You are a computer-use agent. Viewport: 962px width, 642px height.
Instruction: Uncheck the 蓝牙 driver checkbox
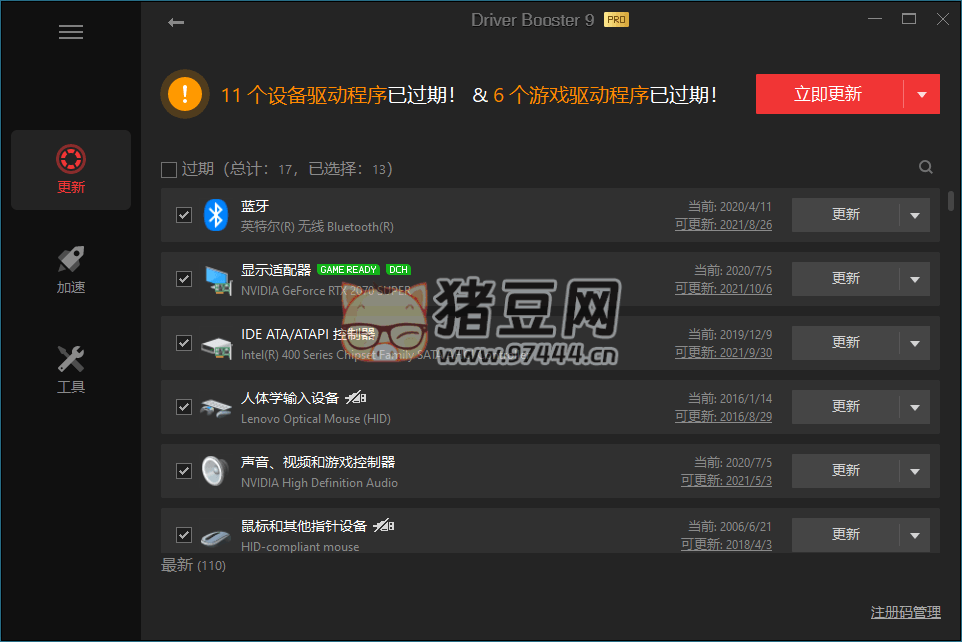184,215
